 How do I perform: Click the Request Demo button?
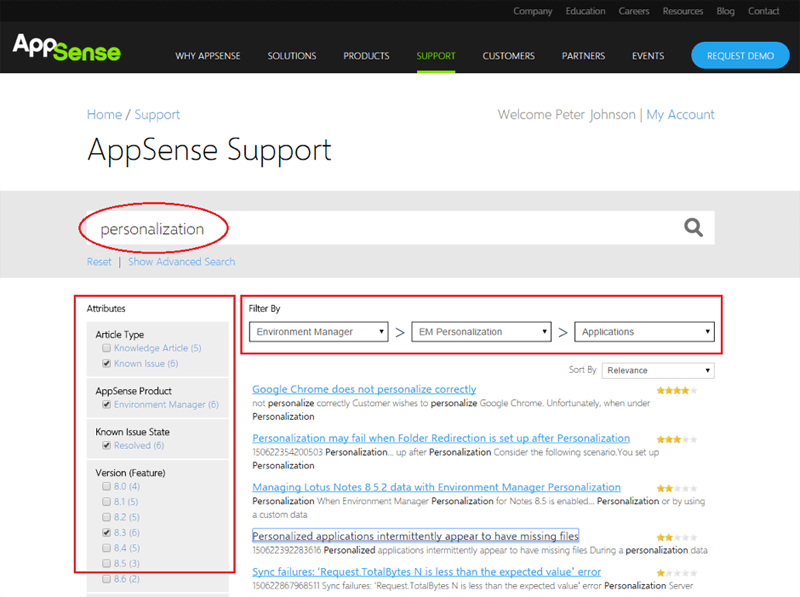[x=740, y=56]
